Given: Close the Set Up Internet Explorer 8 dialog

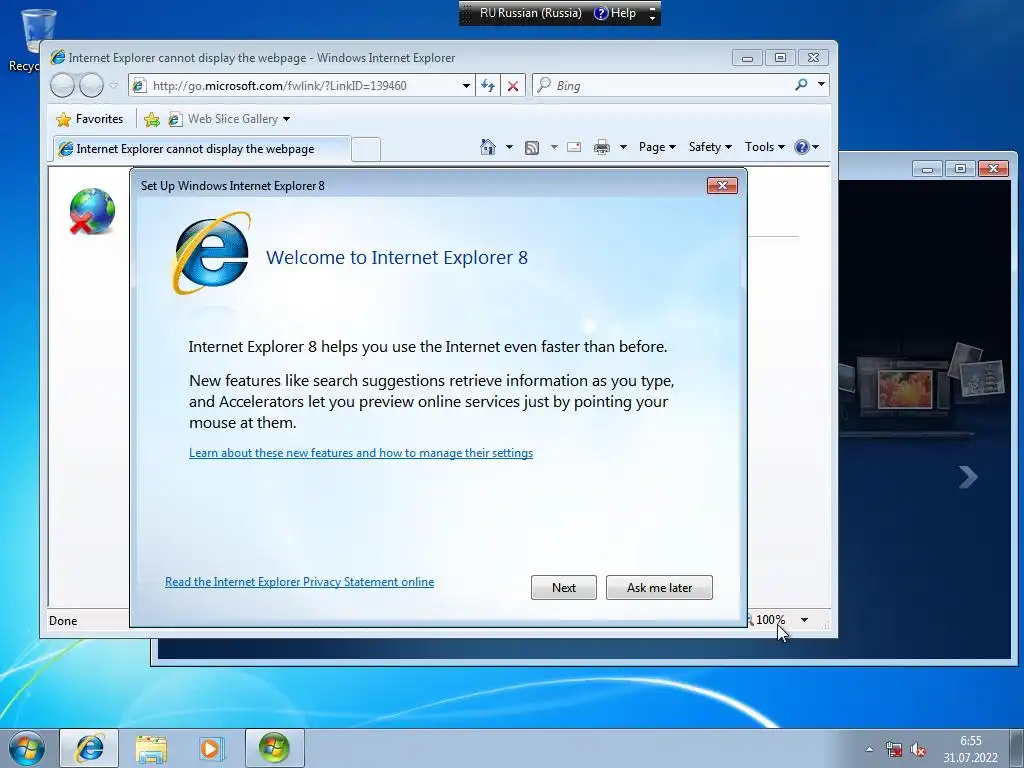Looking at the screenshot, I should [x=722, y=185].
